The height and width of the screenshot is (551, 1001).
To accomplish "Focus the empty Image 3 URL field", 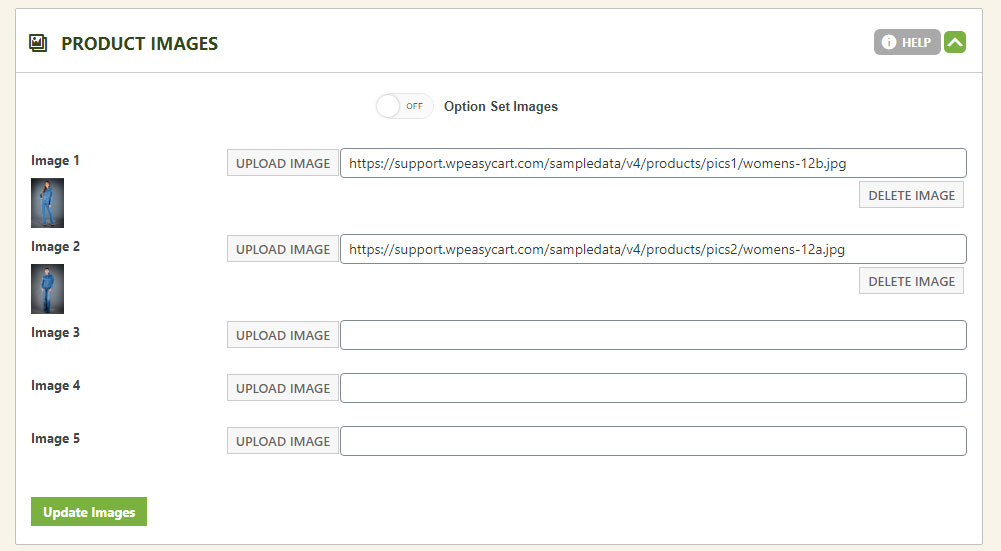I will [x=653, y=335].
